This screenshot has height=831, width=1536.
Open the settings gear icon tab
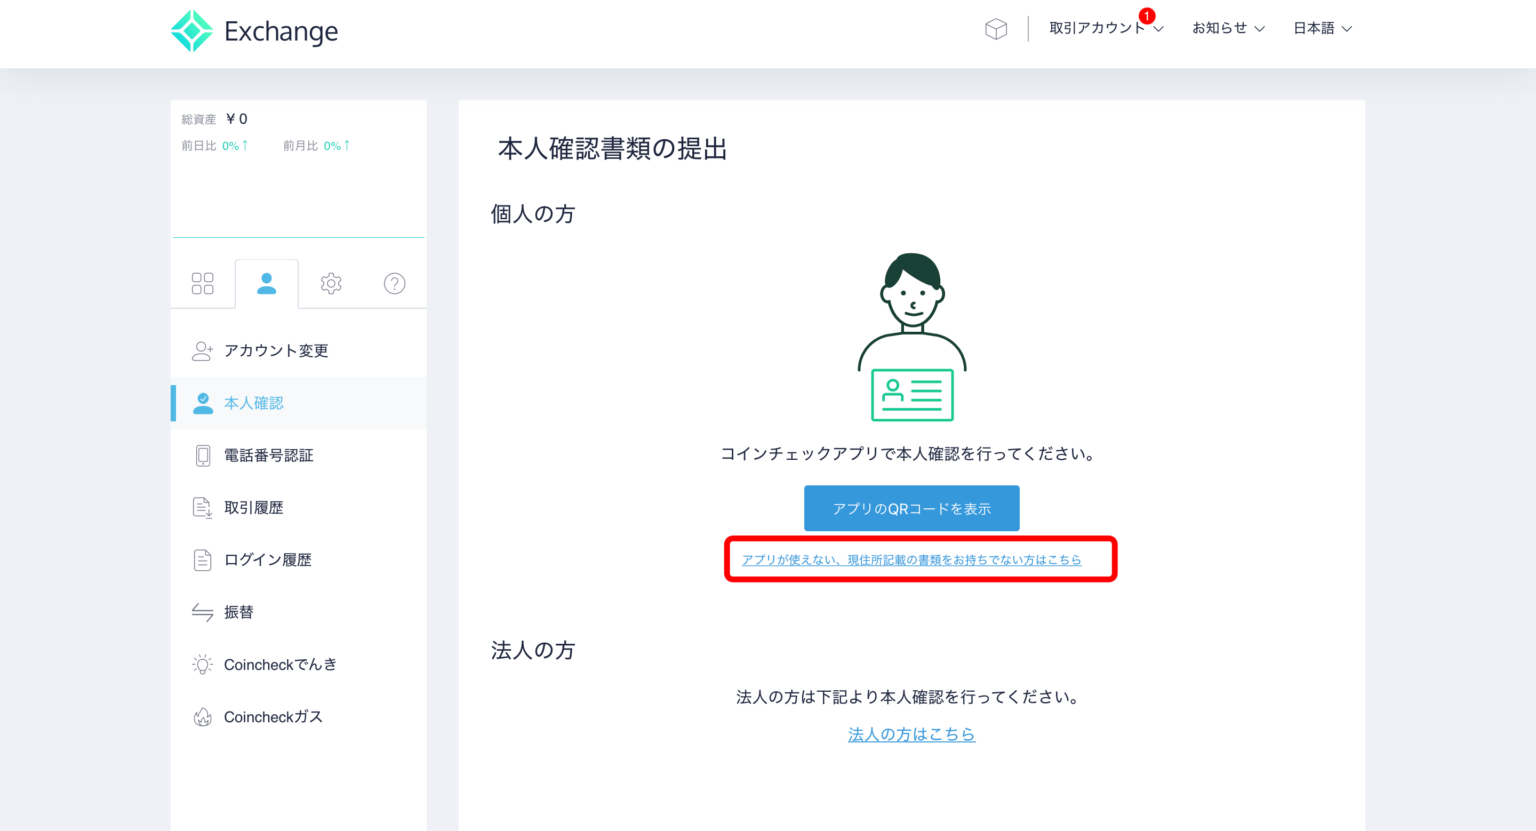[331, 284]
